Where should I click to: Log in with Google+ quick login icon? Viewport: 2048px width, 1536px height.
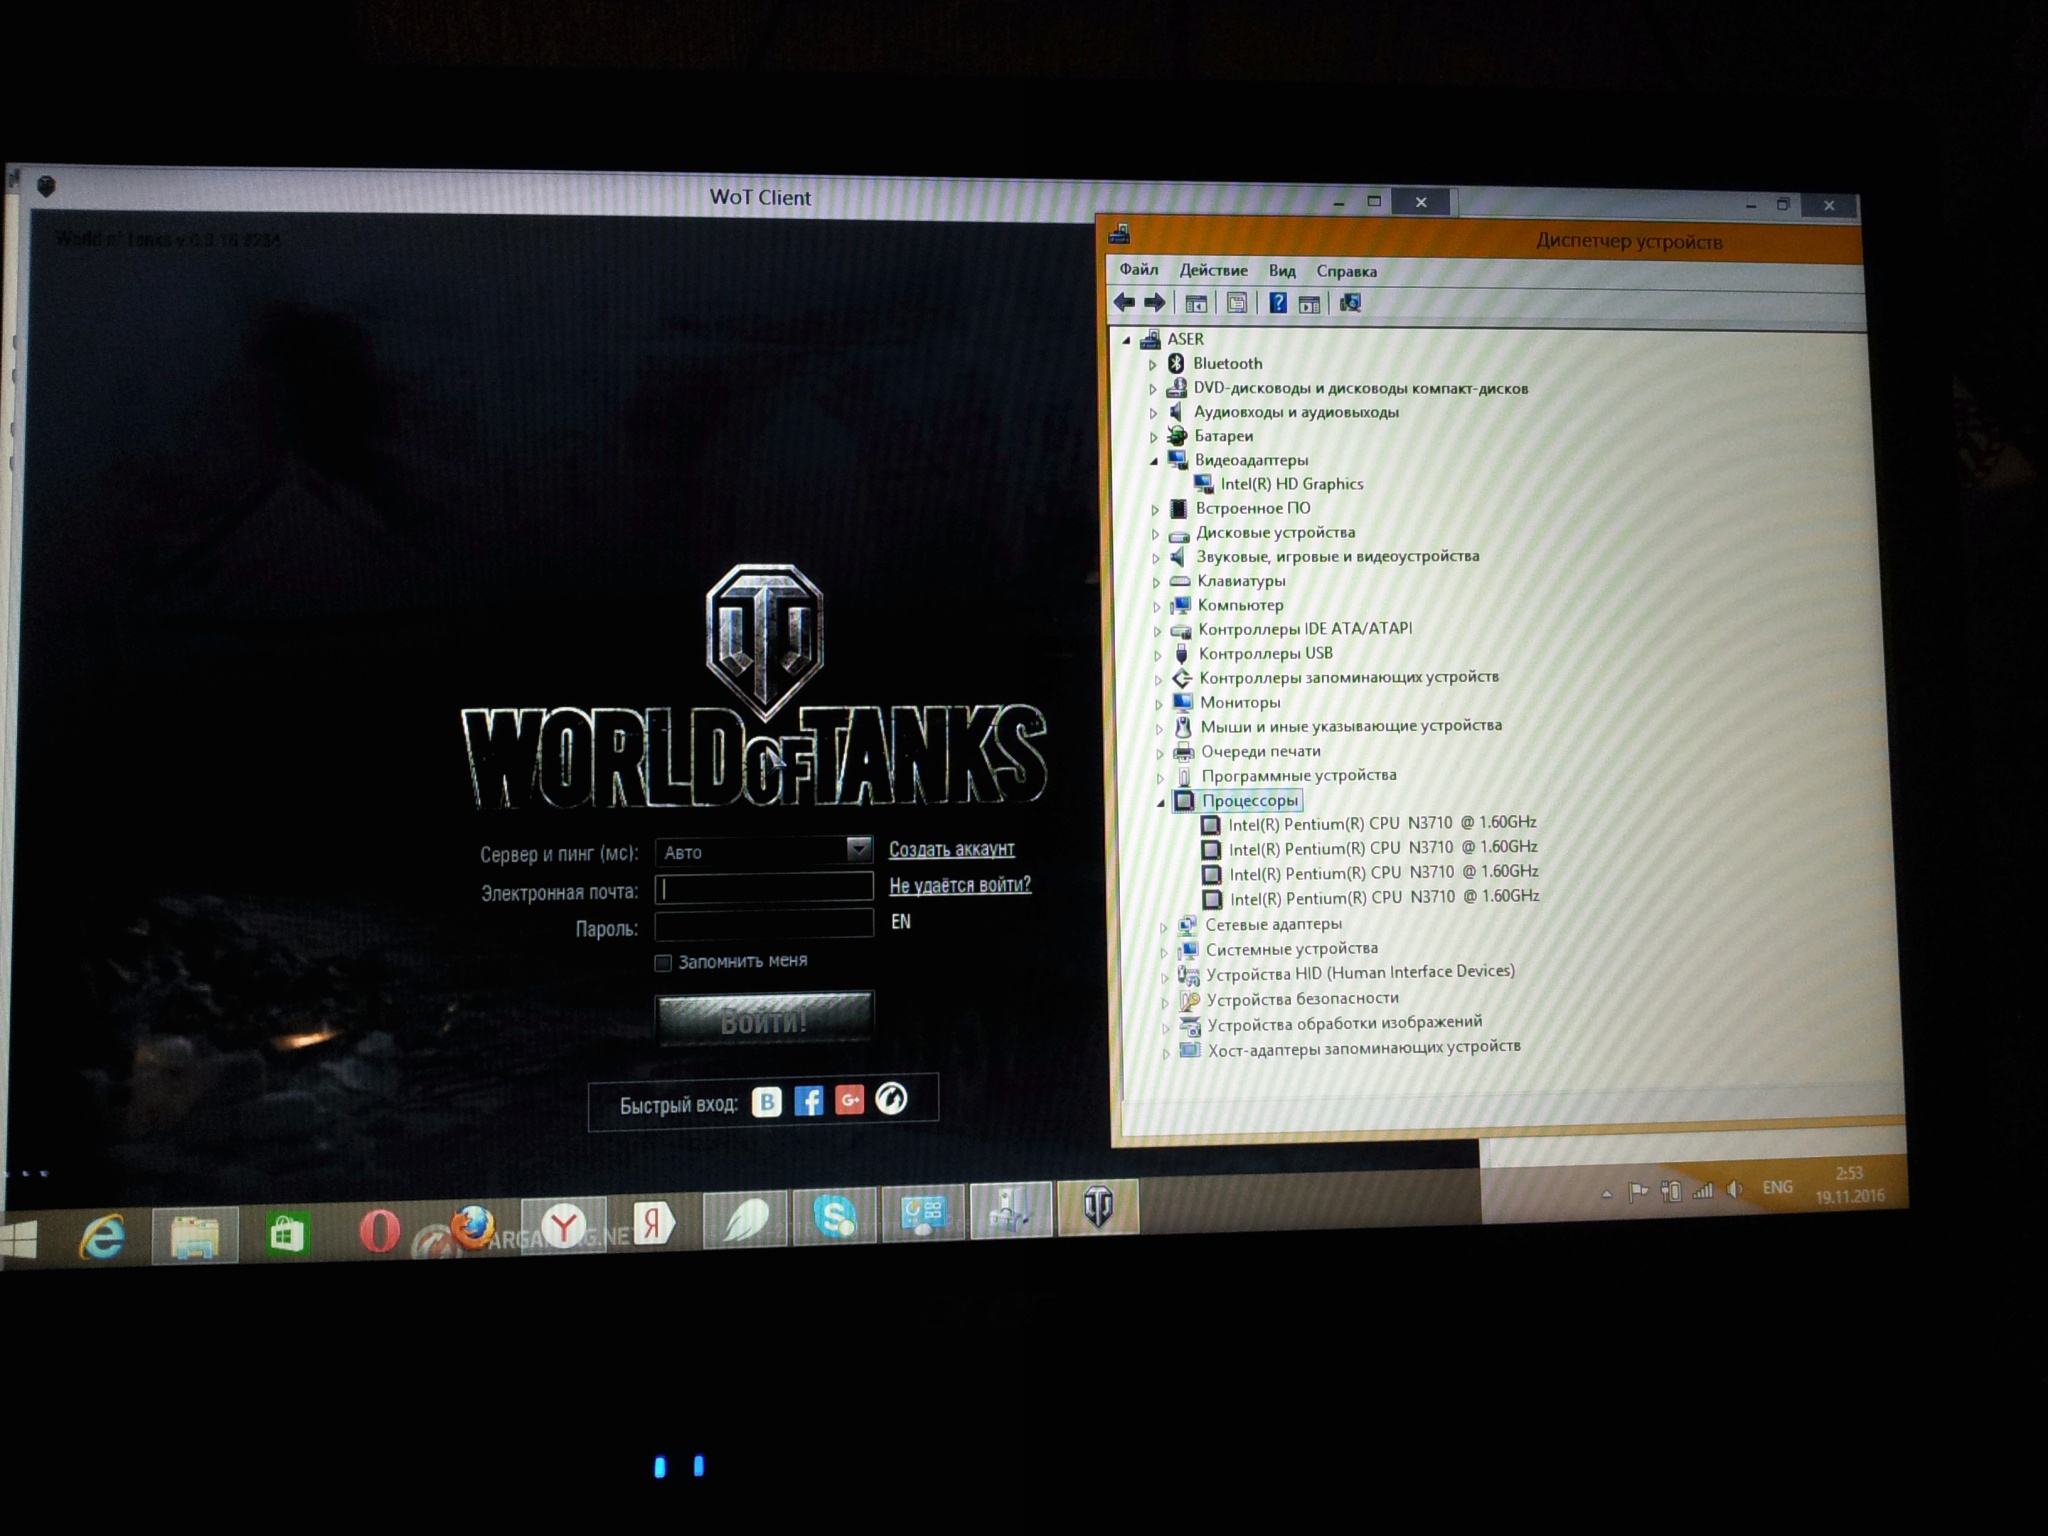pos(849,1100)
